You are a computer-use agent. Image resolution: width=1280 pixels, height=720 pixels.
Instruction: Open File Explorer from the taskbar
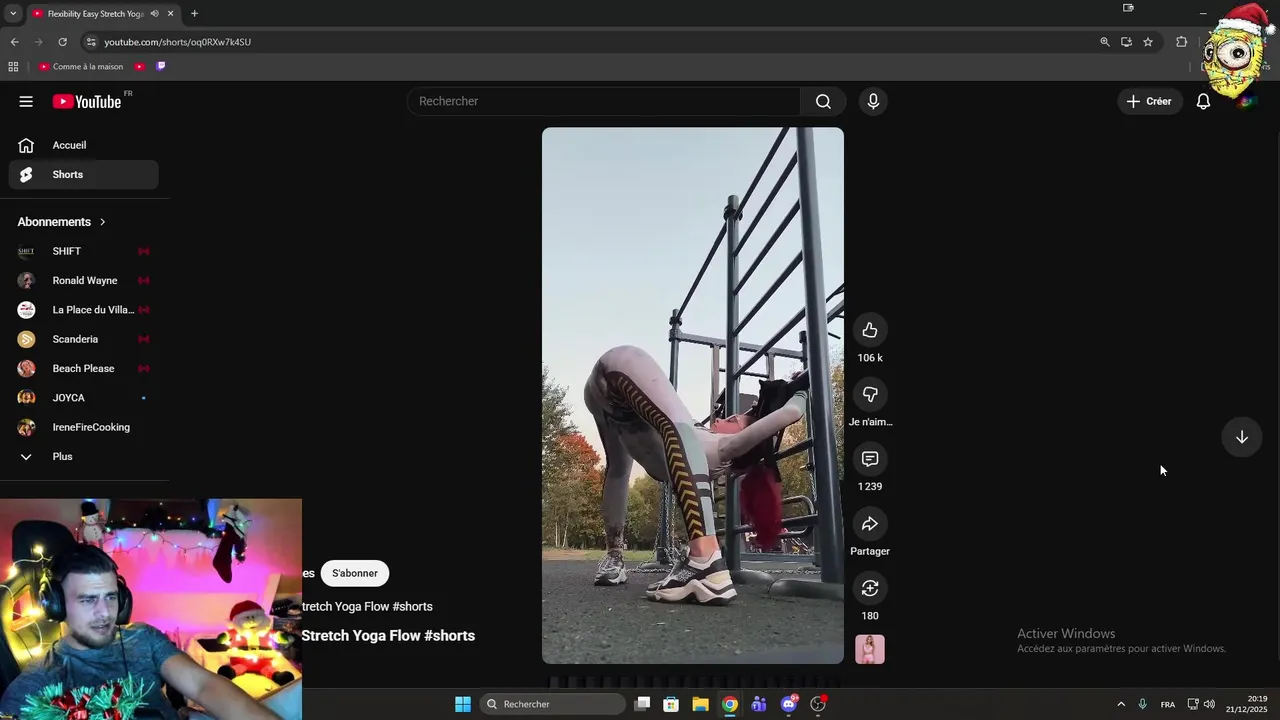click(700, 704)
